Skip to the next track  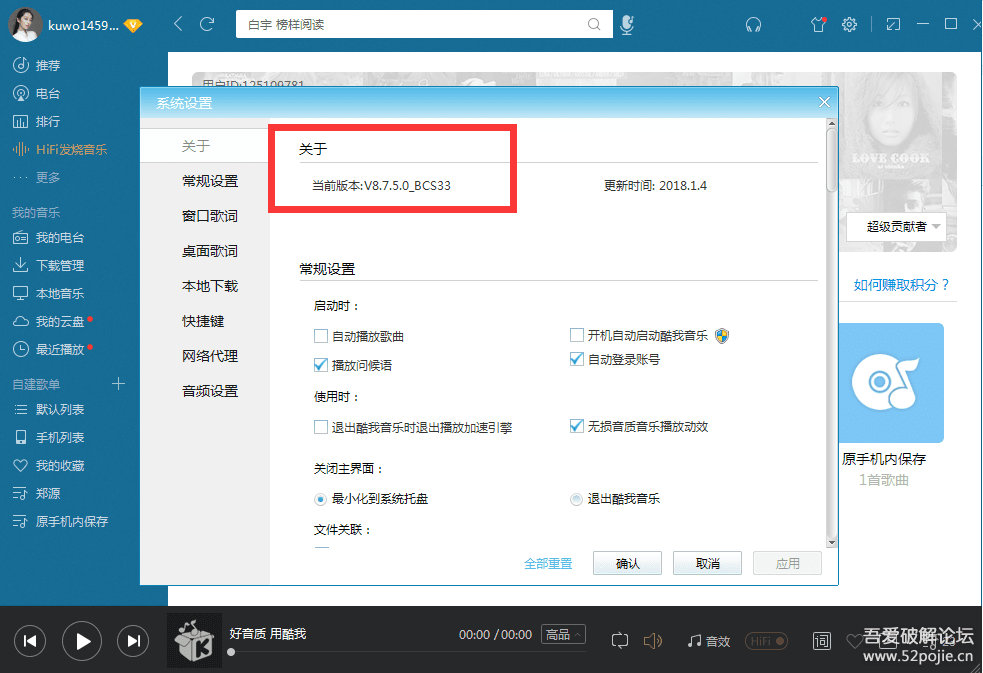pos(134,641)
